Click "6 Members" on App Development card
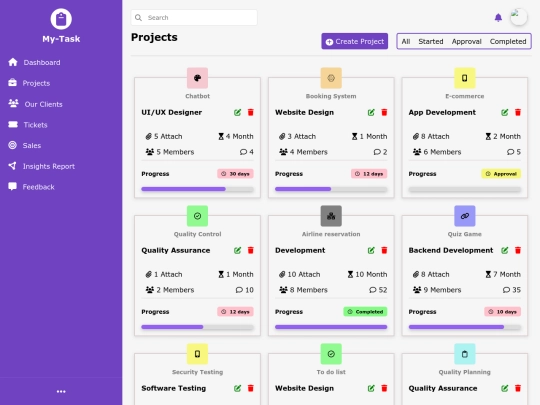 tap(437, 152)
